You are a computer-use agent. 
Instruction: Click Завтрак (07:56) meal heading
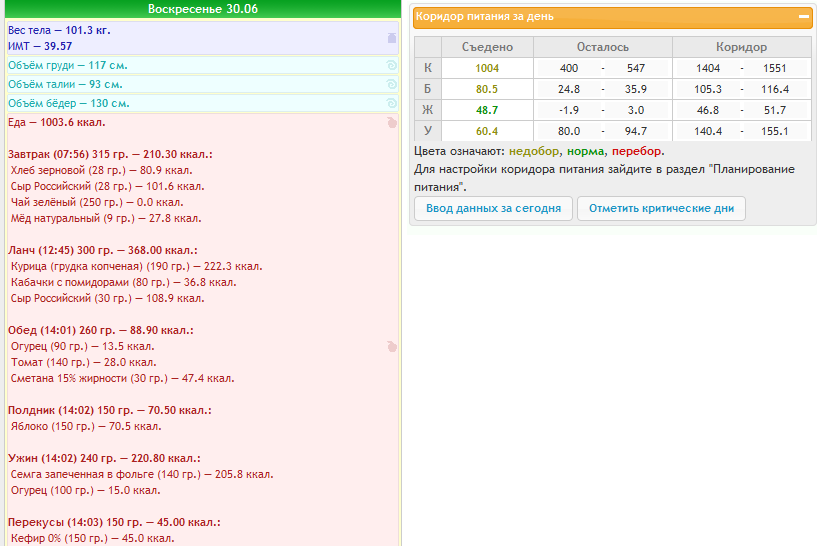[x=110, y=154]
